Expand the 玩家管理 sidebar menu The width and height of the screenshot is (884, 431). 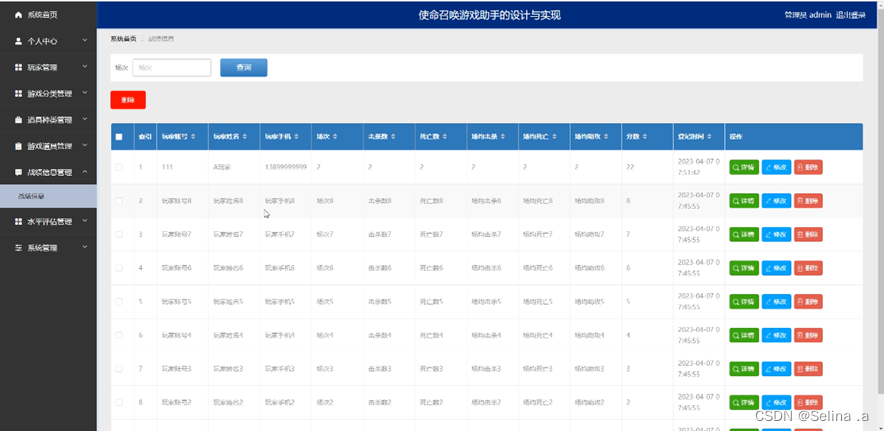coord(48,67)
